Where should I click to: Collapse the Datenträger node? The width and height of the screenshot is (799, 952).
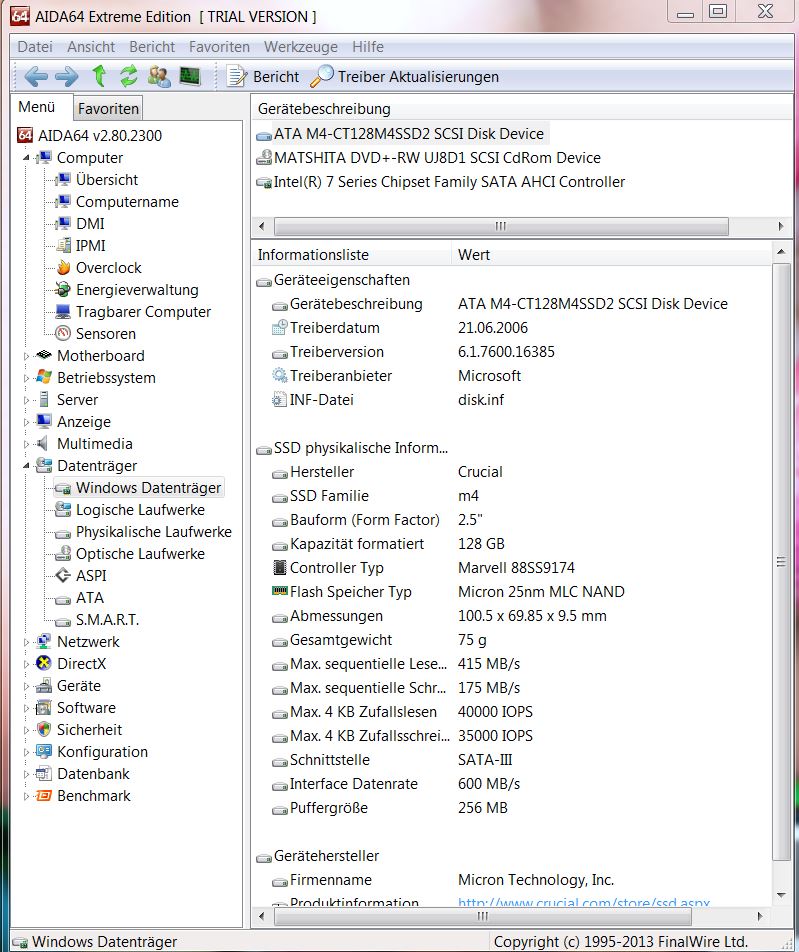pos(26,466)
